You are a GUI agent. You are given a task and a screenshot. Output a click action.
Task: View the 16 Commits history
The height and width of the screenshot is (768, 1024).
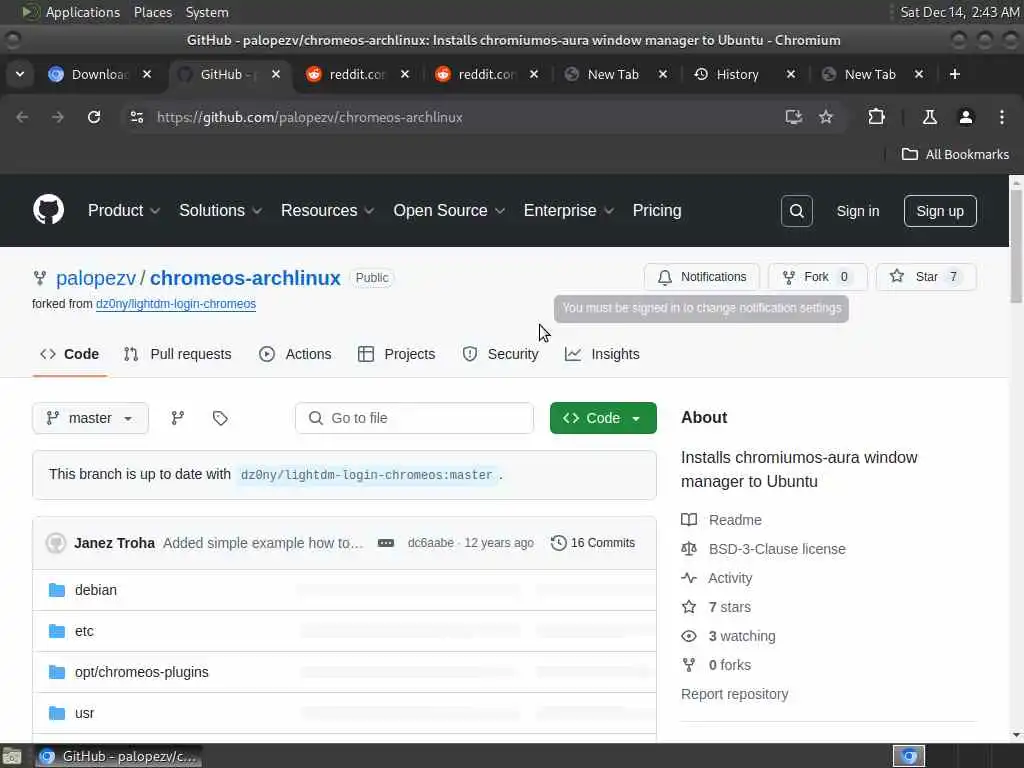593,543
